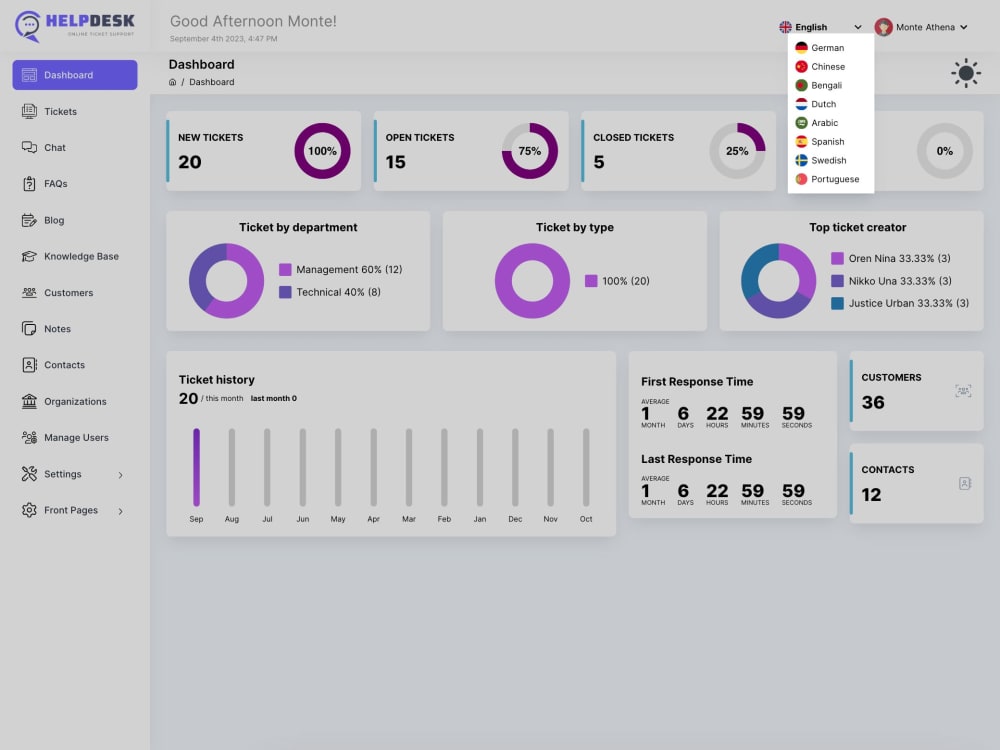
Task: Click the HelpDesk logo
Action: click(75, 26)
